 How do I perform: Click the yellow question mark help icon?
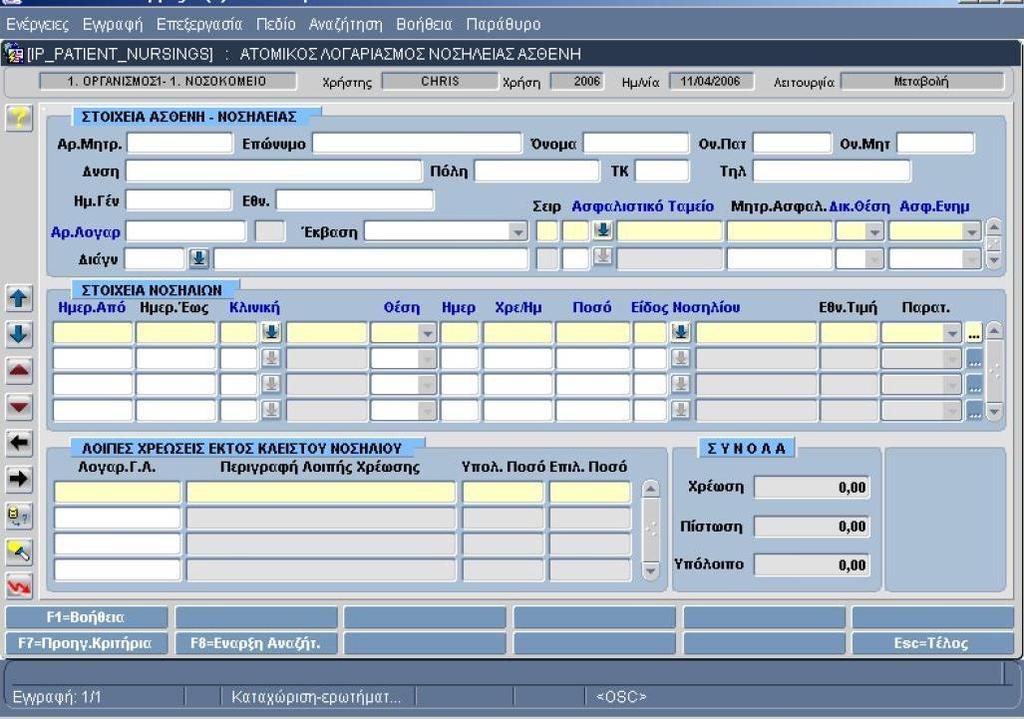pos(19,118)
